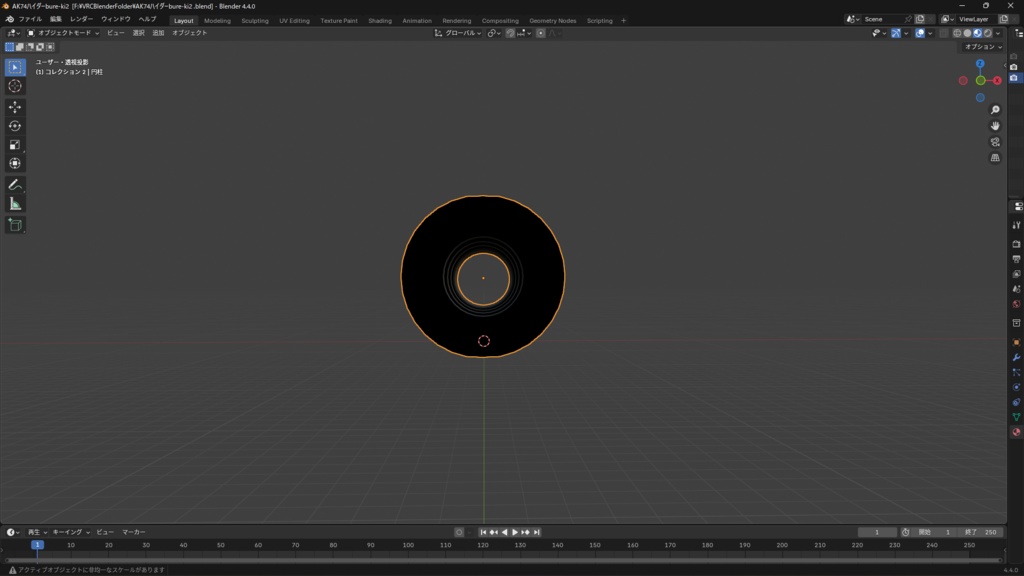Toggle the camera view icon

point(995,142)
